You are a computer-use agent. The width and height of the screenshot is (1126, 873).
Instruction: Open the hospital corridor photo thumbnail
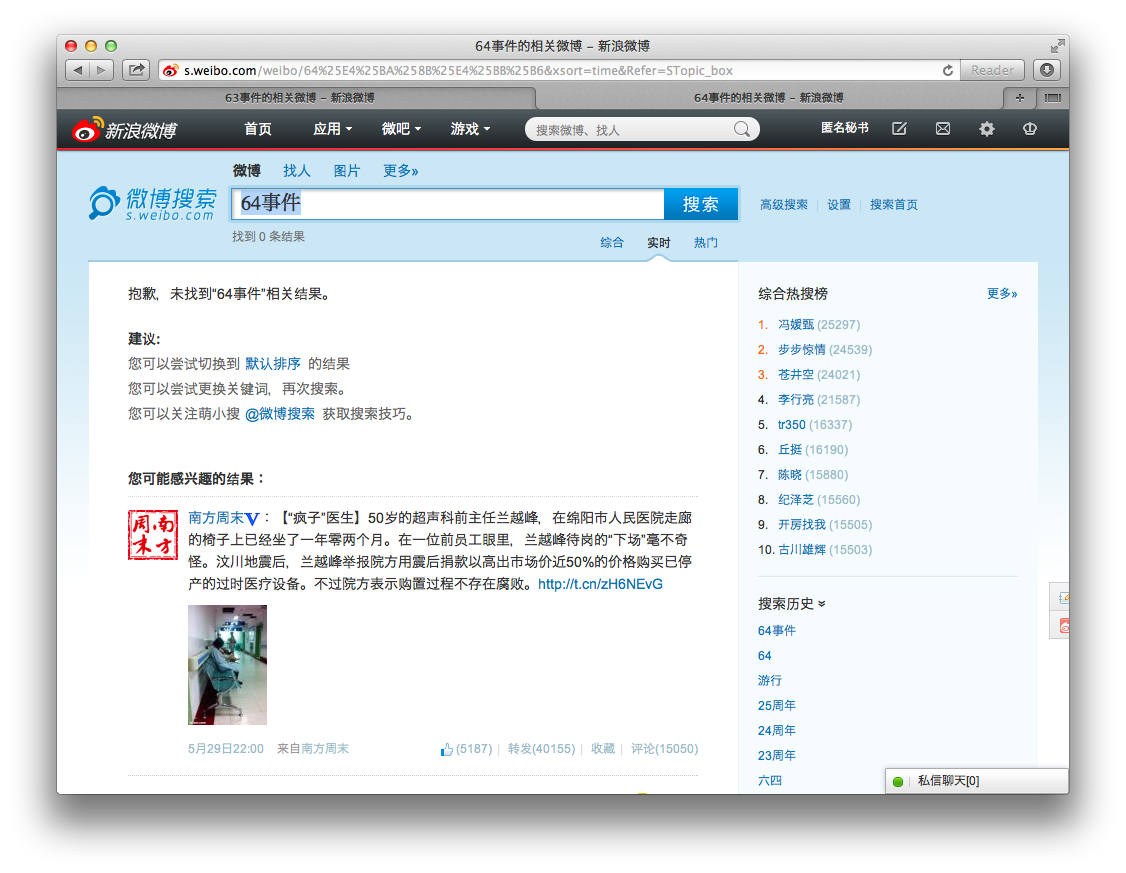pos(227,665)
